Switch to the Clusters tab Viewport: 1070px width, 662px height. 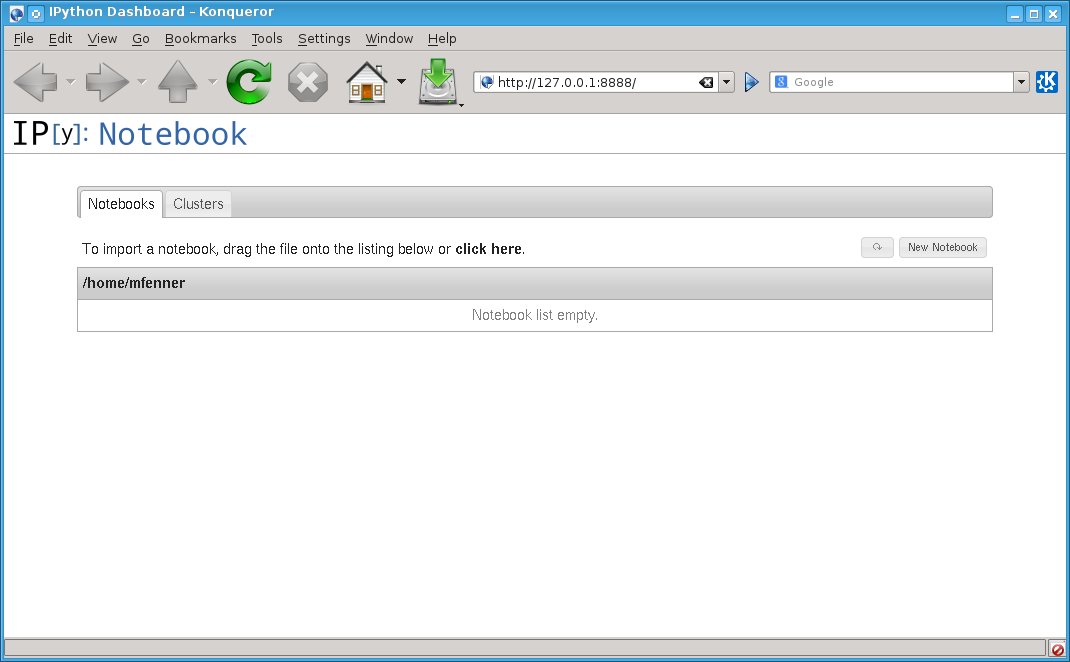(198, 204)
